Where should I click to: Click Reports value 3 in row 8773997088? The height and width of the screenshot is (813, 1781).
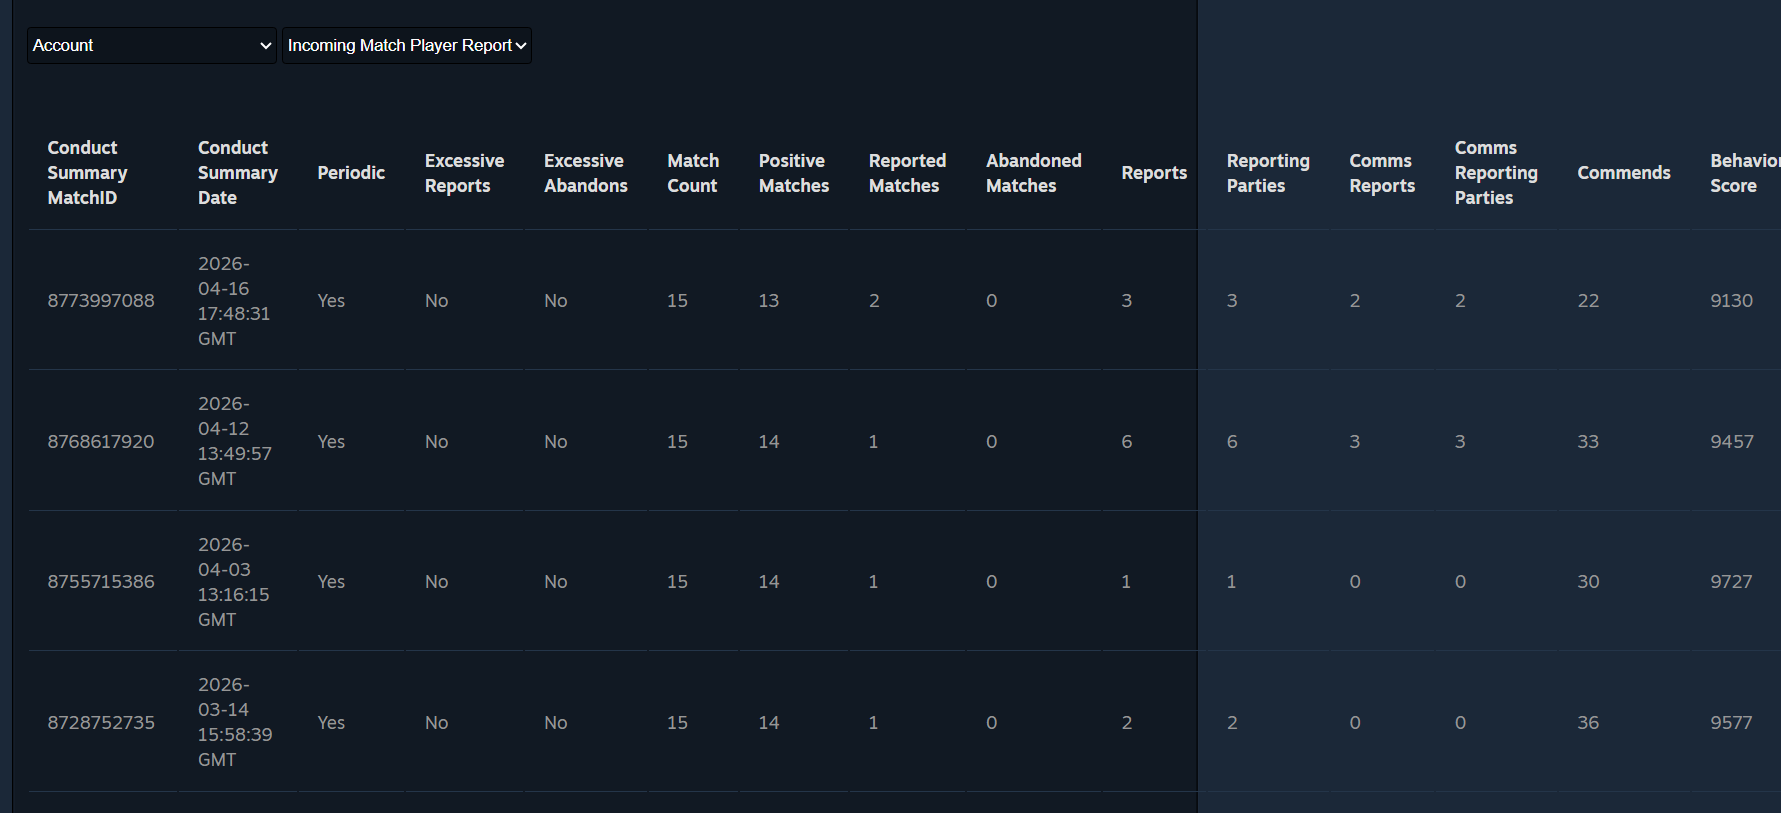pos(1127,301)
